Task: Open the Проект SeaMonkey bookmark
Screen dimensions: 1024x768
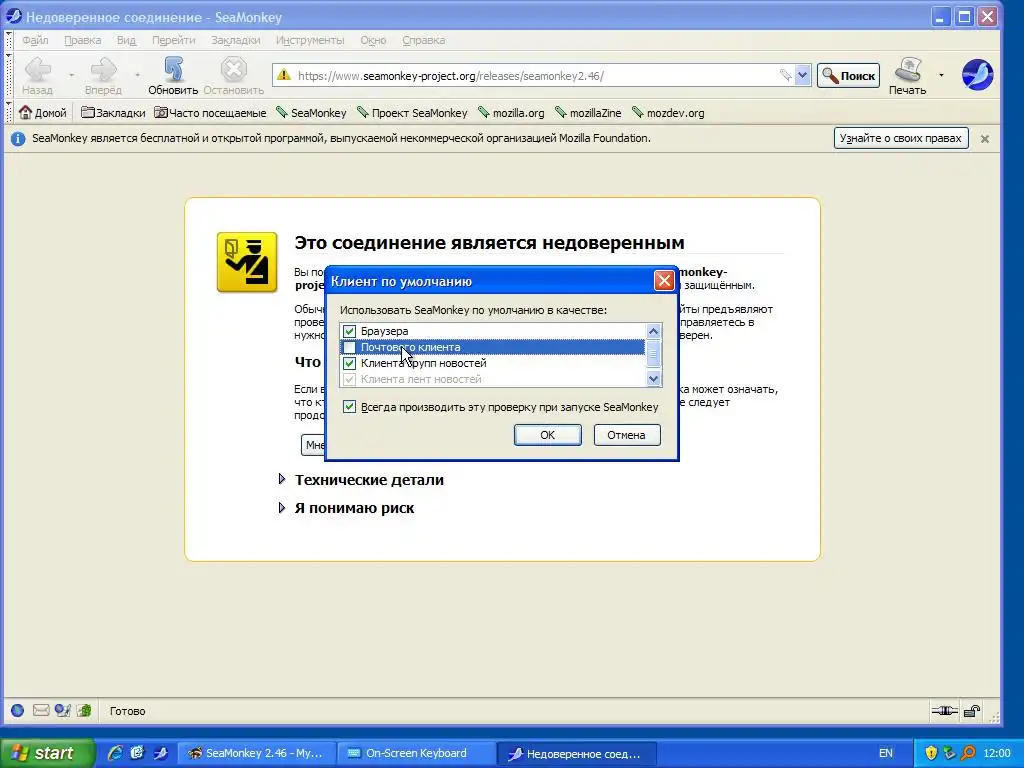Action: pyautogui.click(x=412, y=113)
